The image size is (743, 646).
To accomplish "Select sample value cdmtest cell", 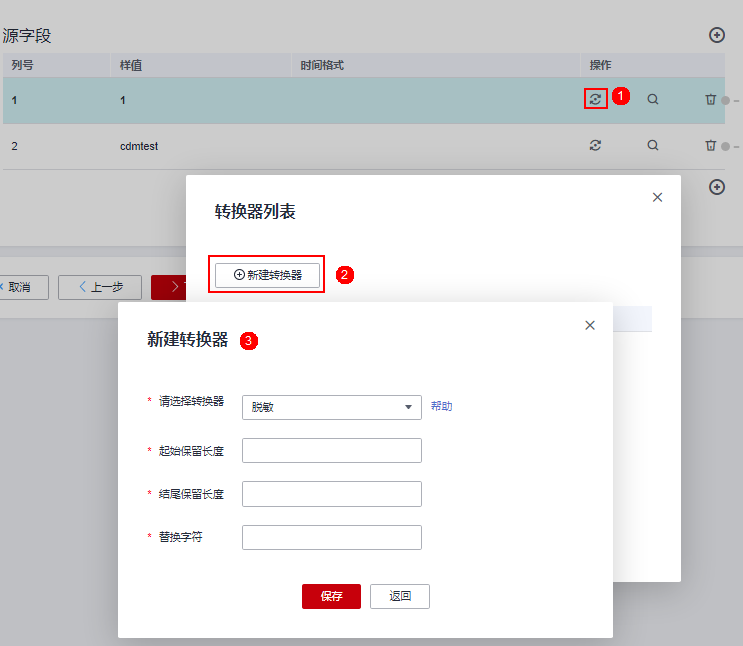I will [139, 146].
